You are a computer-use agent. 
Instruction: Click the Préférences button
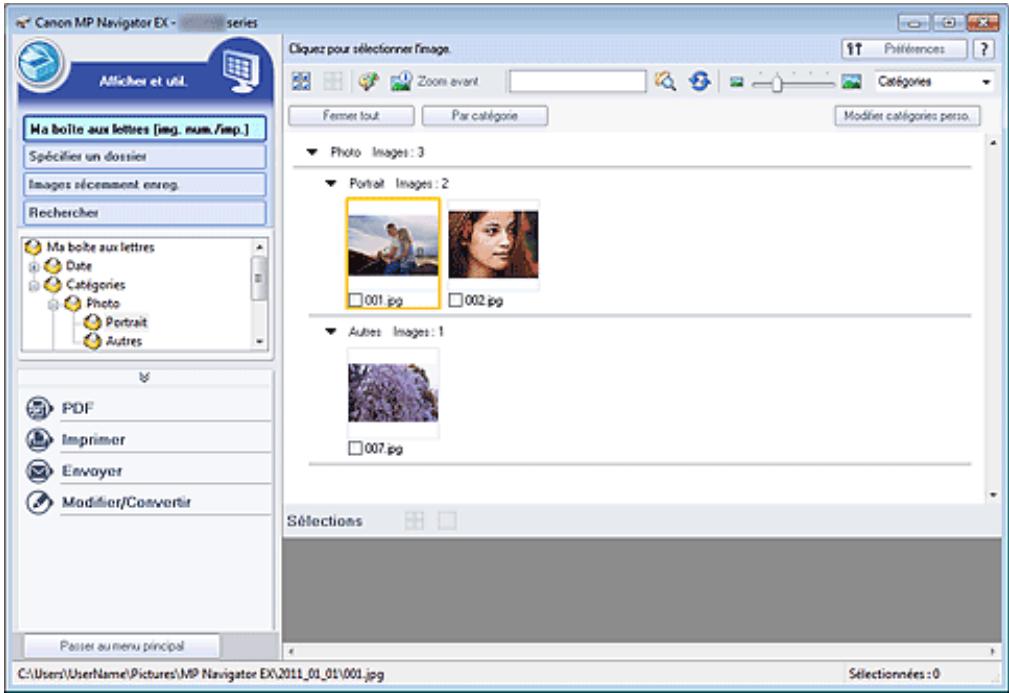click(x=904, y=49)
